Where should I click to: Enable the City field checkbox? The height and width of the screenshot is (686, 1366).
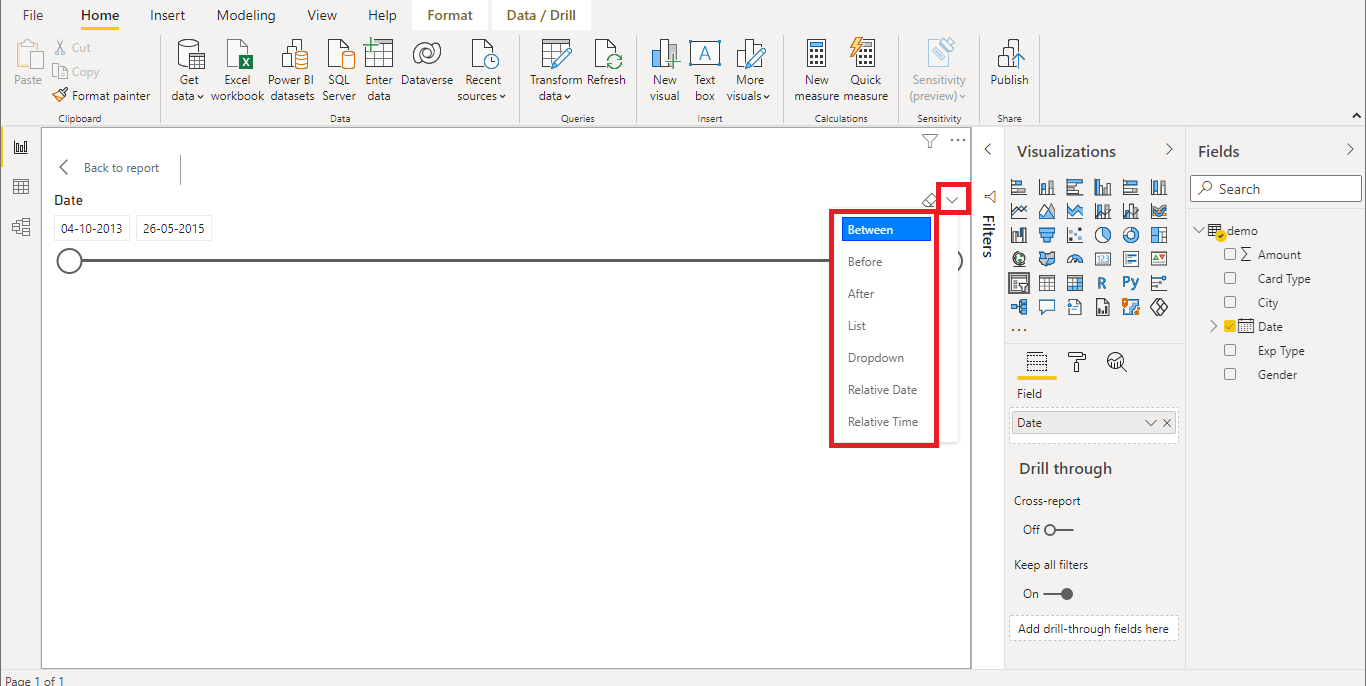[1230, 302]
